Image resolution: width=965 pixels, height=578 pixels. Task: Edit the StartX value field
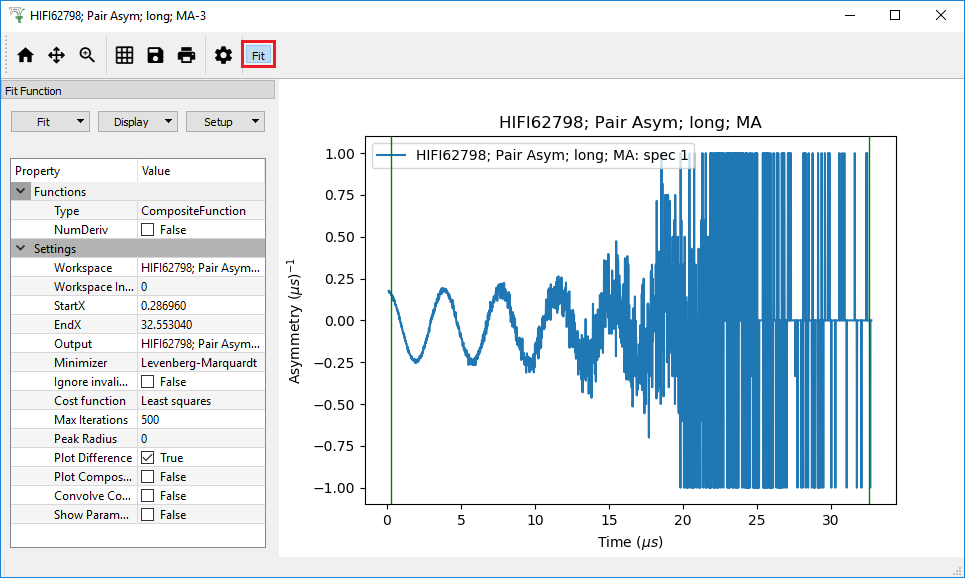(200, 306)
